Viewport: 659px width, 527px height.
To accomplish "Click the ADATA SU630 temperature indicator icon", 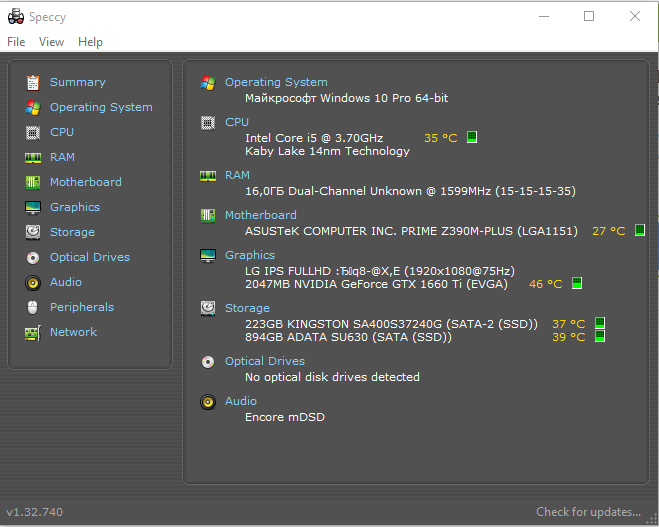I will [600, 336].
